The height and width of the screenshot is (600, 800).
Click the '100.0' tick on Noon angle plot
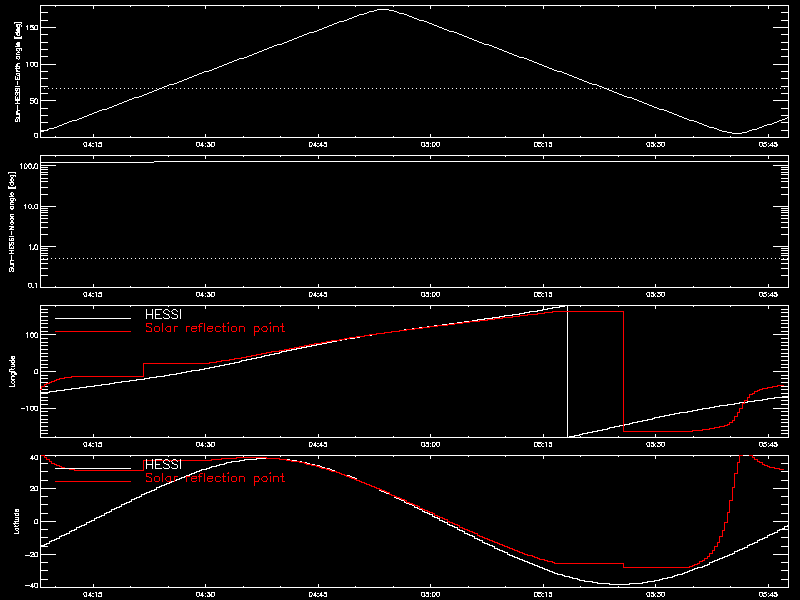(x=29, y=166)
